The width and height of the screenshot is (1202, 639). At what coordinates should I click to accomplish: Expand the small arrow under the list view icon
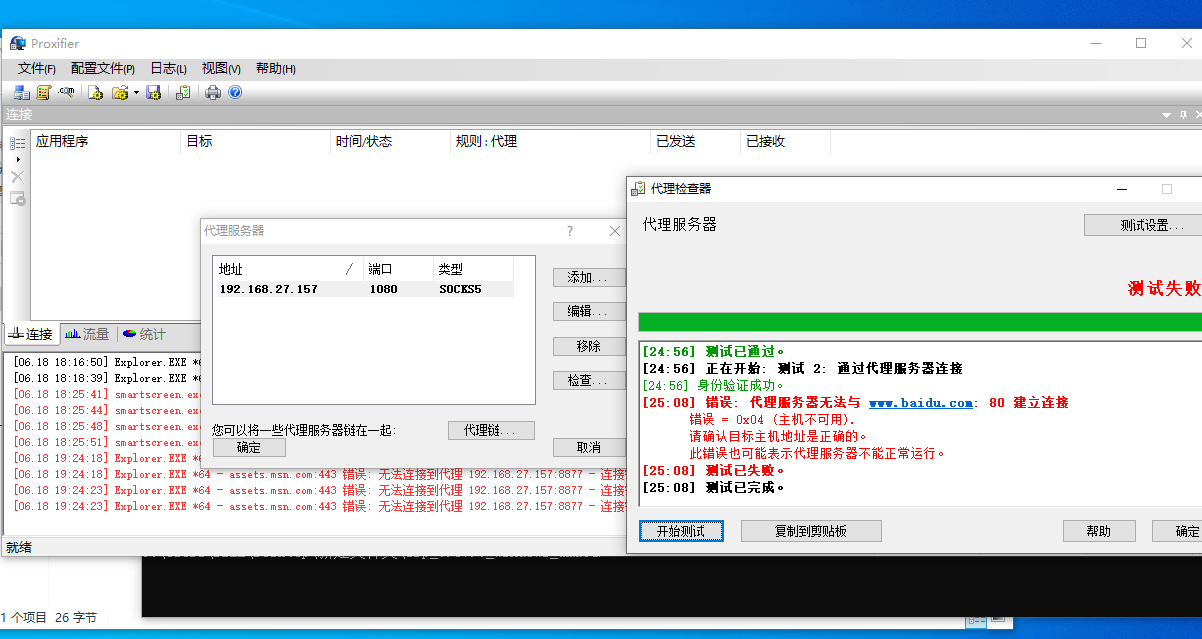(x=17, y=160)
